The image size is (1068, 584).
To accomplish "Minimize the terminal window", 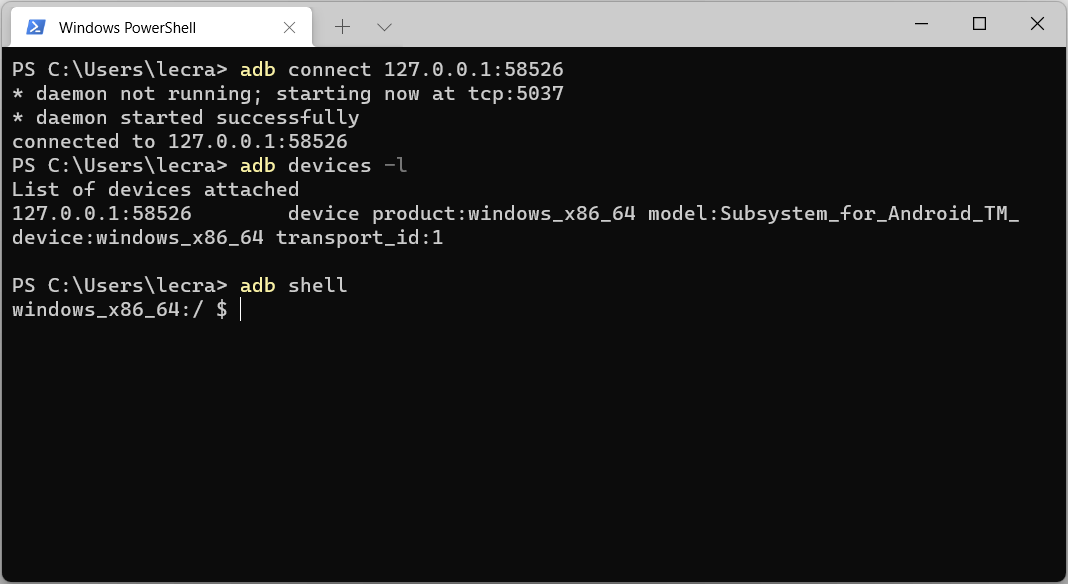I will pos(922,24).
